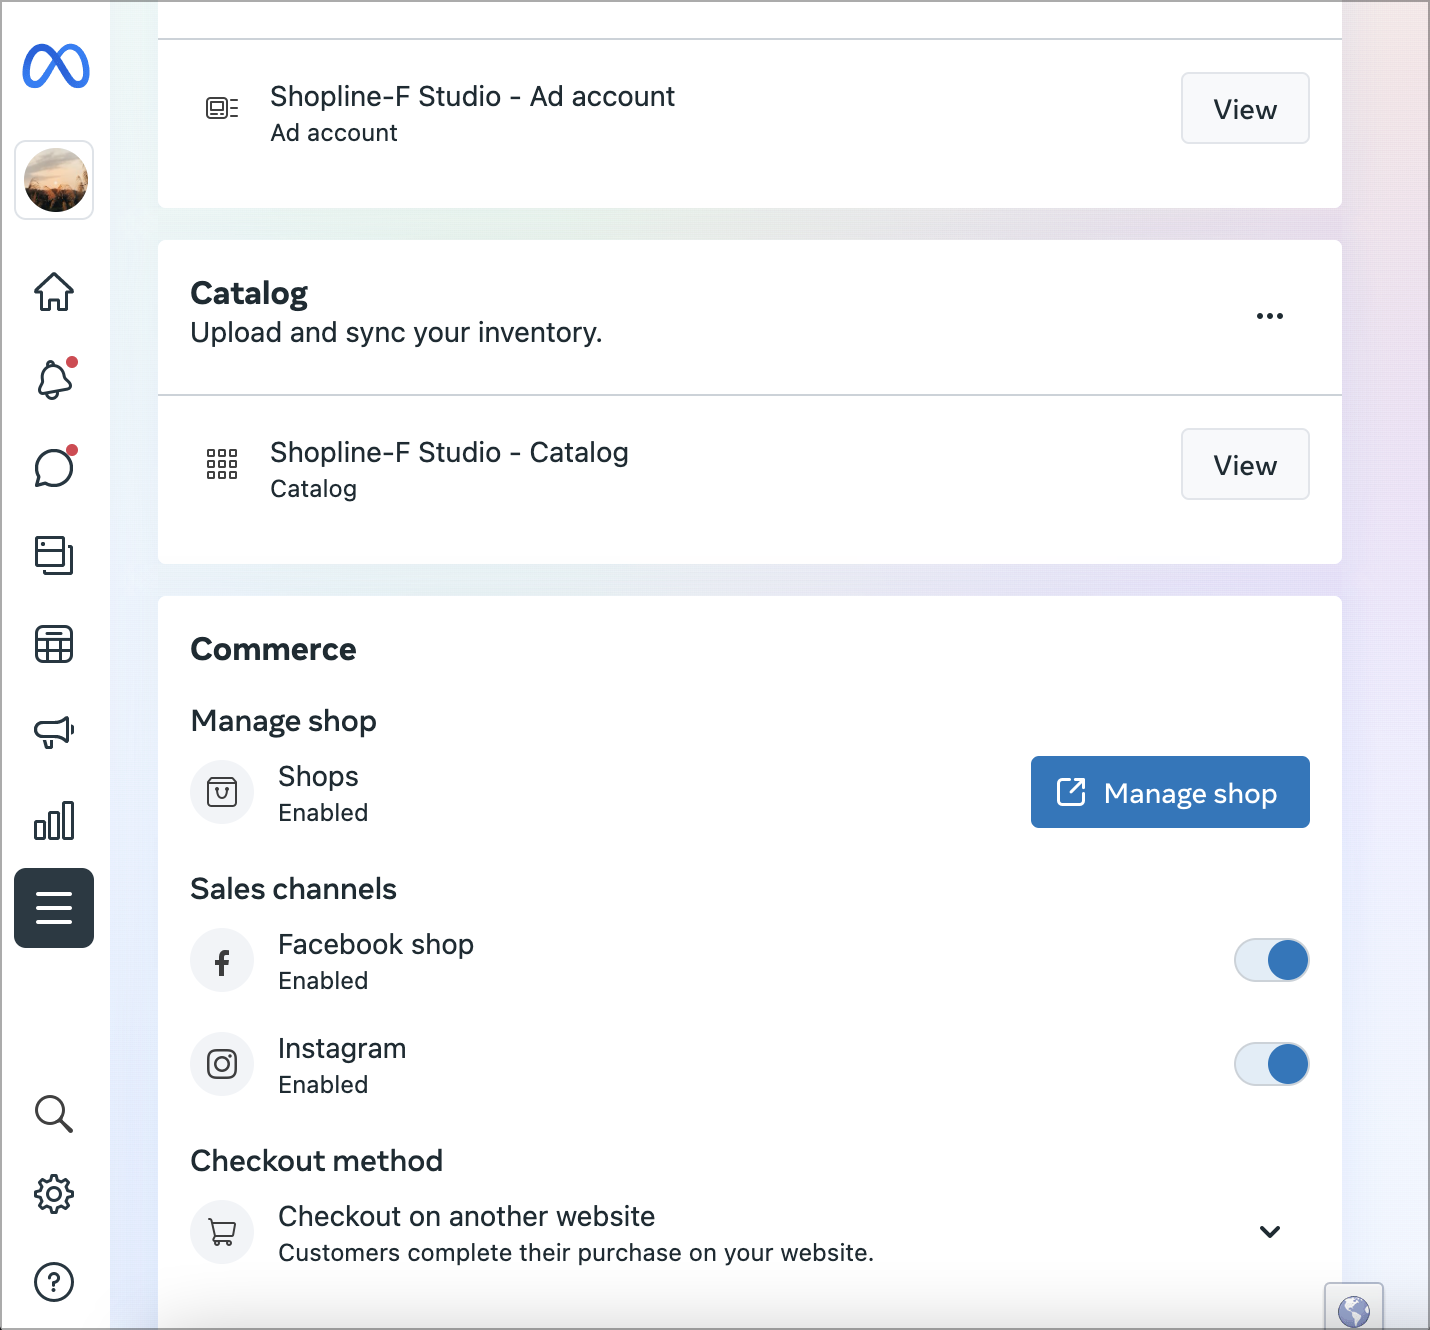
Task: Open Catalog three-dot options menu
Action: pos(1270,316)
